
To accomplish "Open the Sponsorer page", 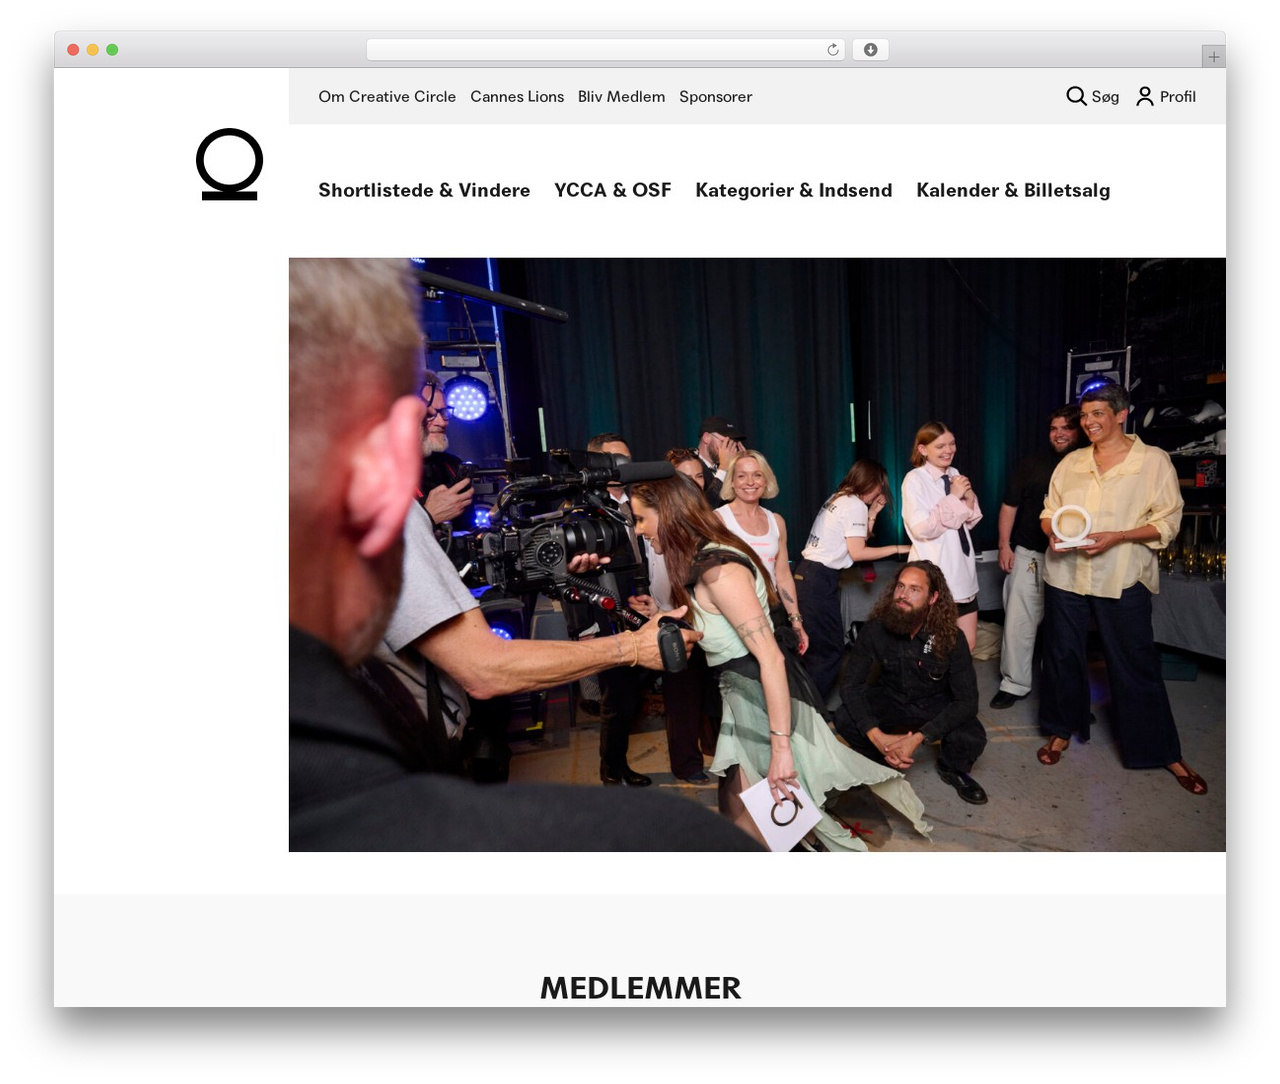I will 715,96.
